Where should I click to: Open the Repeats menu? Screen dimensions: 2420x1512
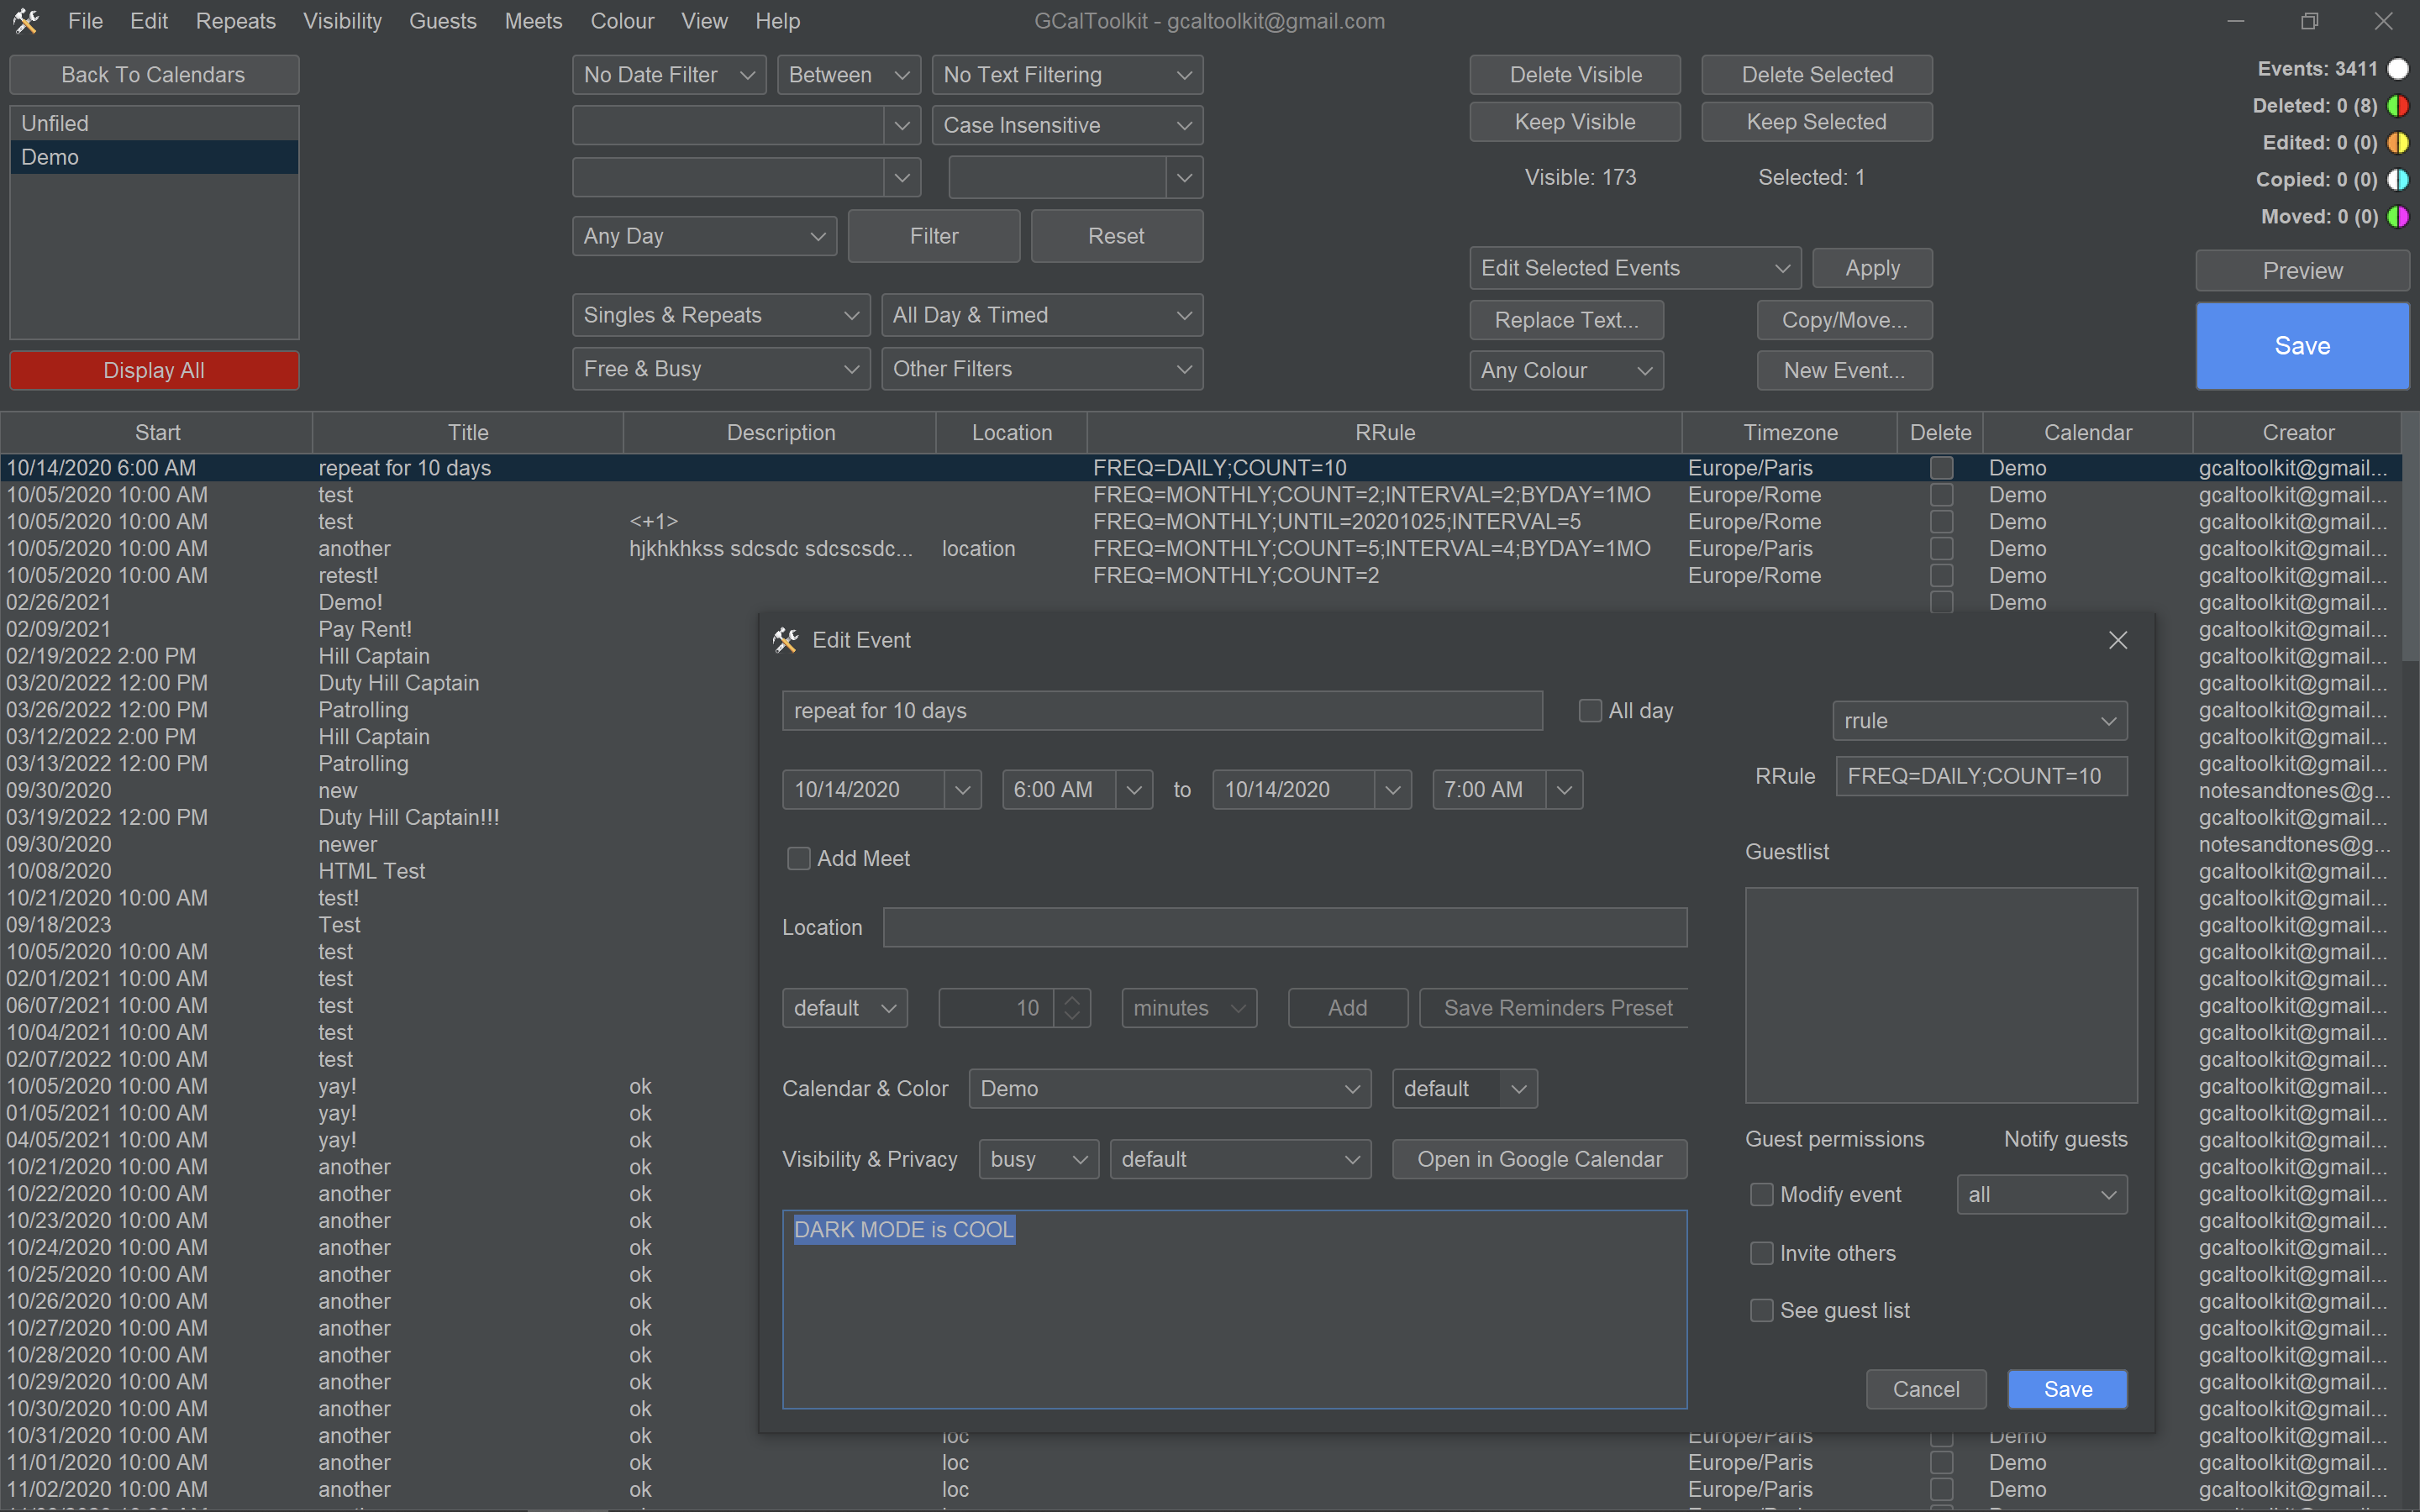point(235,21)
